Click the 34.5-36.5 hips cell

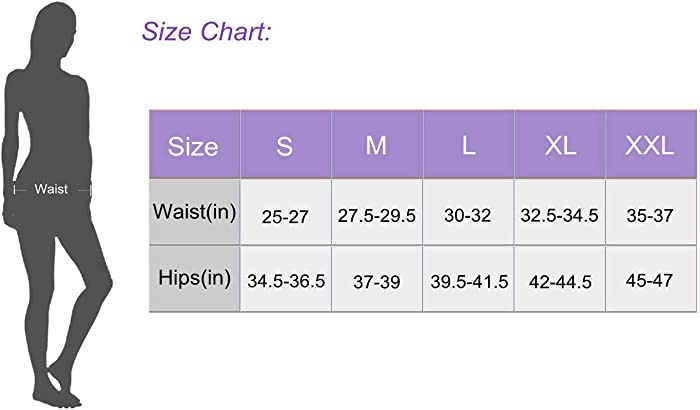[x=286, y=278]
